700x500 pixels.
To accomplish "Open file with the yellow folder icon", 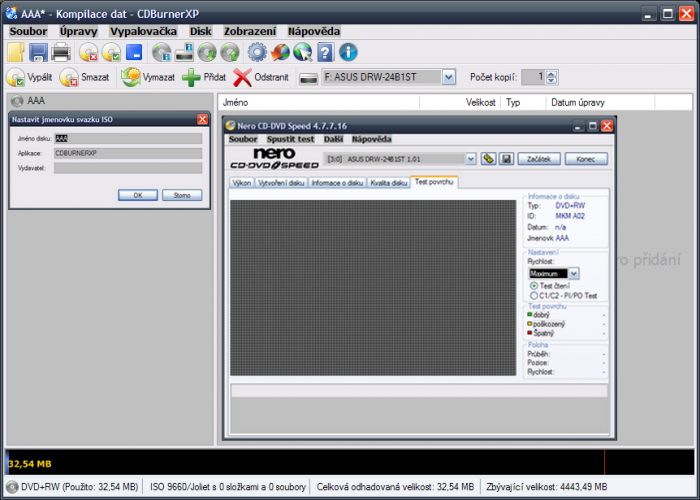I will click(16, 52).
